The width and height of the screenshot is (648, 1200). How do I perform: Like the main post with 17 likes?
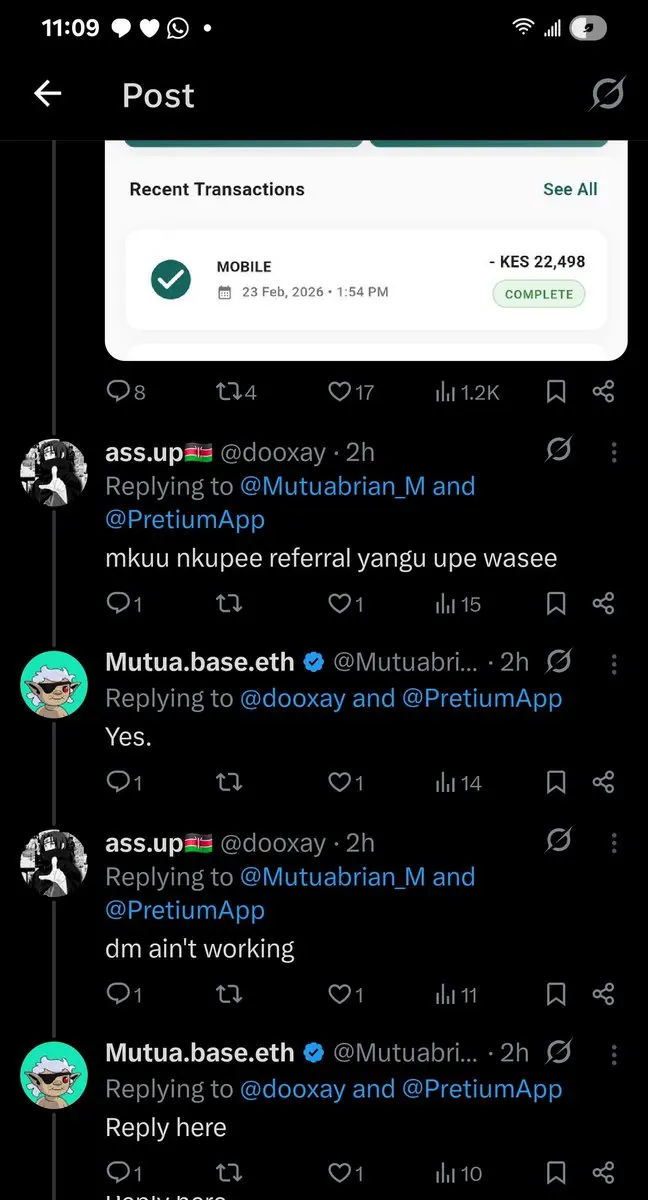tap(351, 392)
